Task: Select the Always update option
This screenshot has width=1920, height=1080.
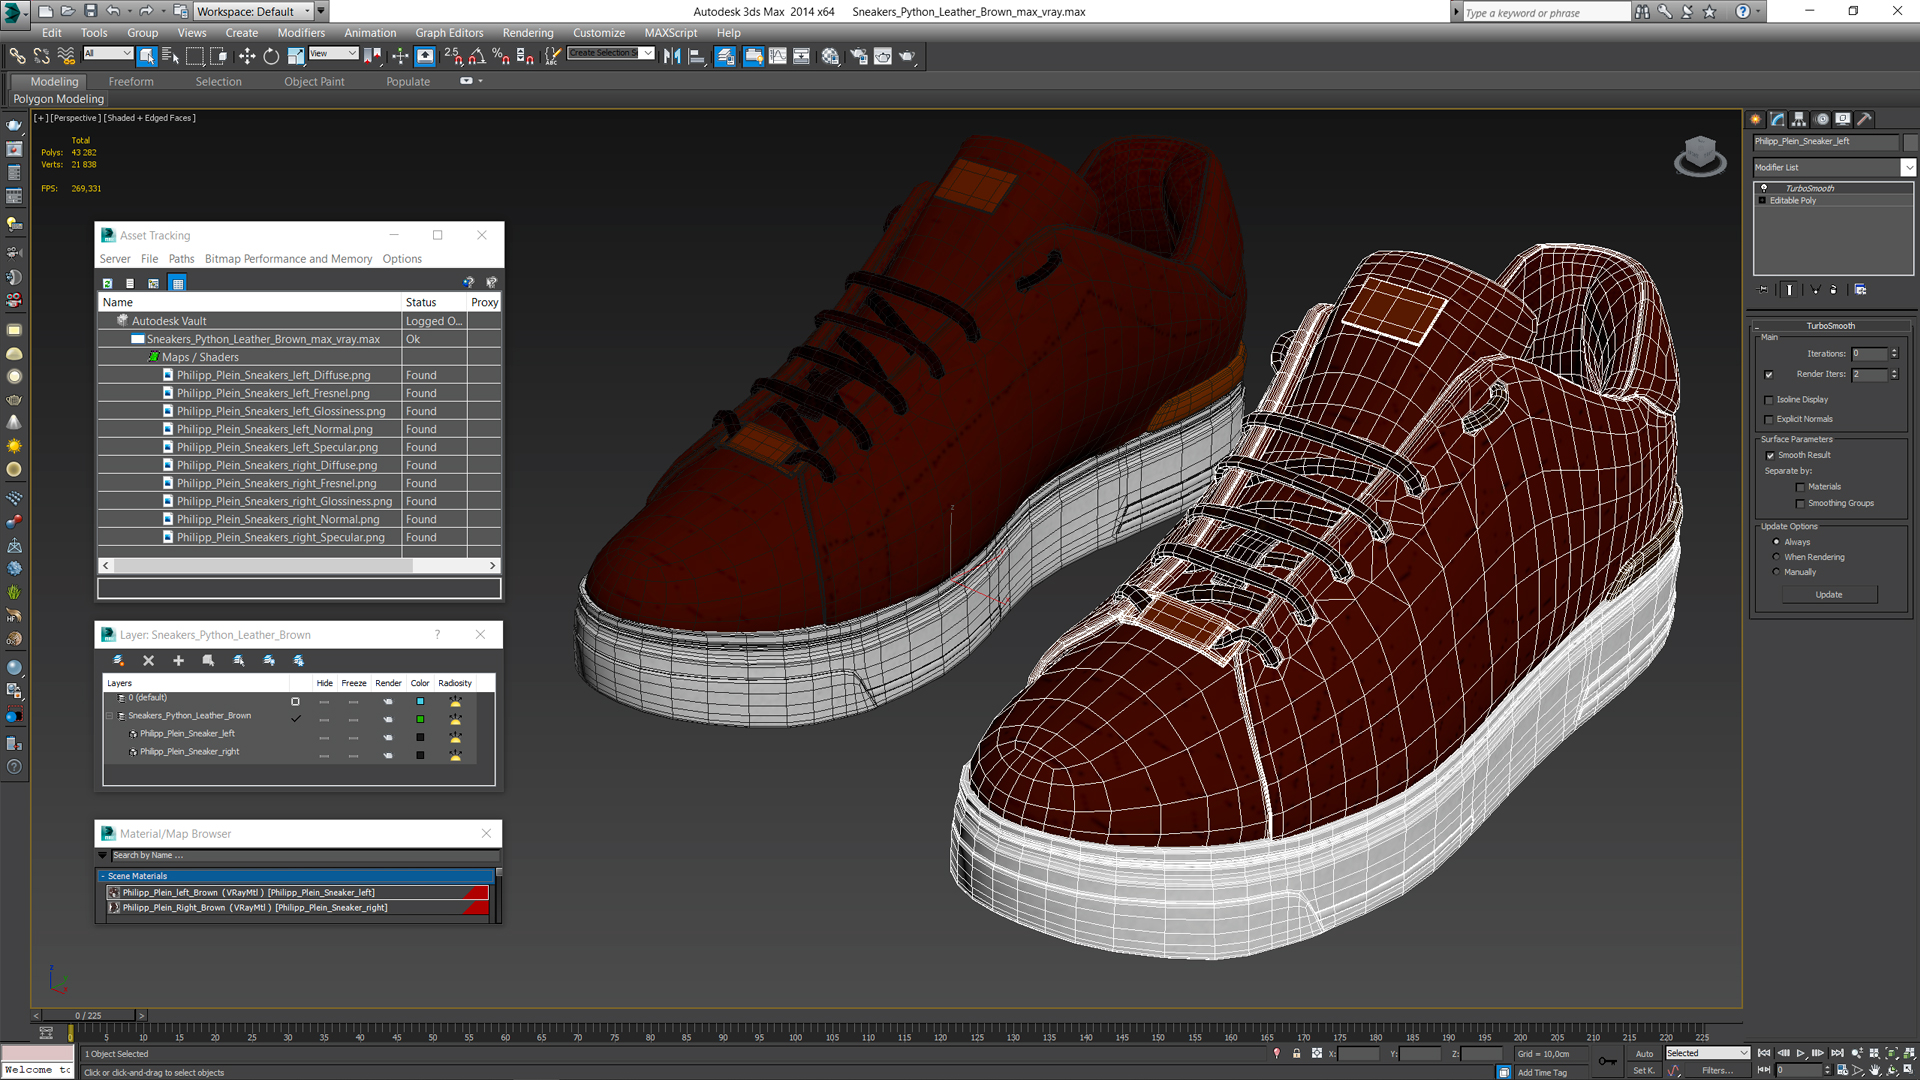Action: 1777,542
